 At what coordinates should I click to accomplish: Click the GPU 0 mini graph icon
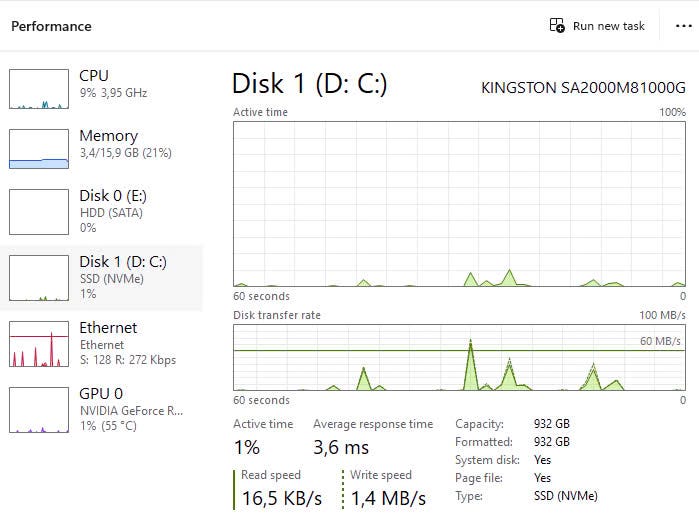click(39, 410)
